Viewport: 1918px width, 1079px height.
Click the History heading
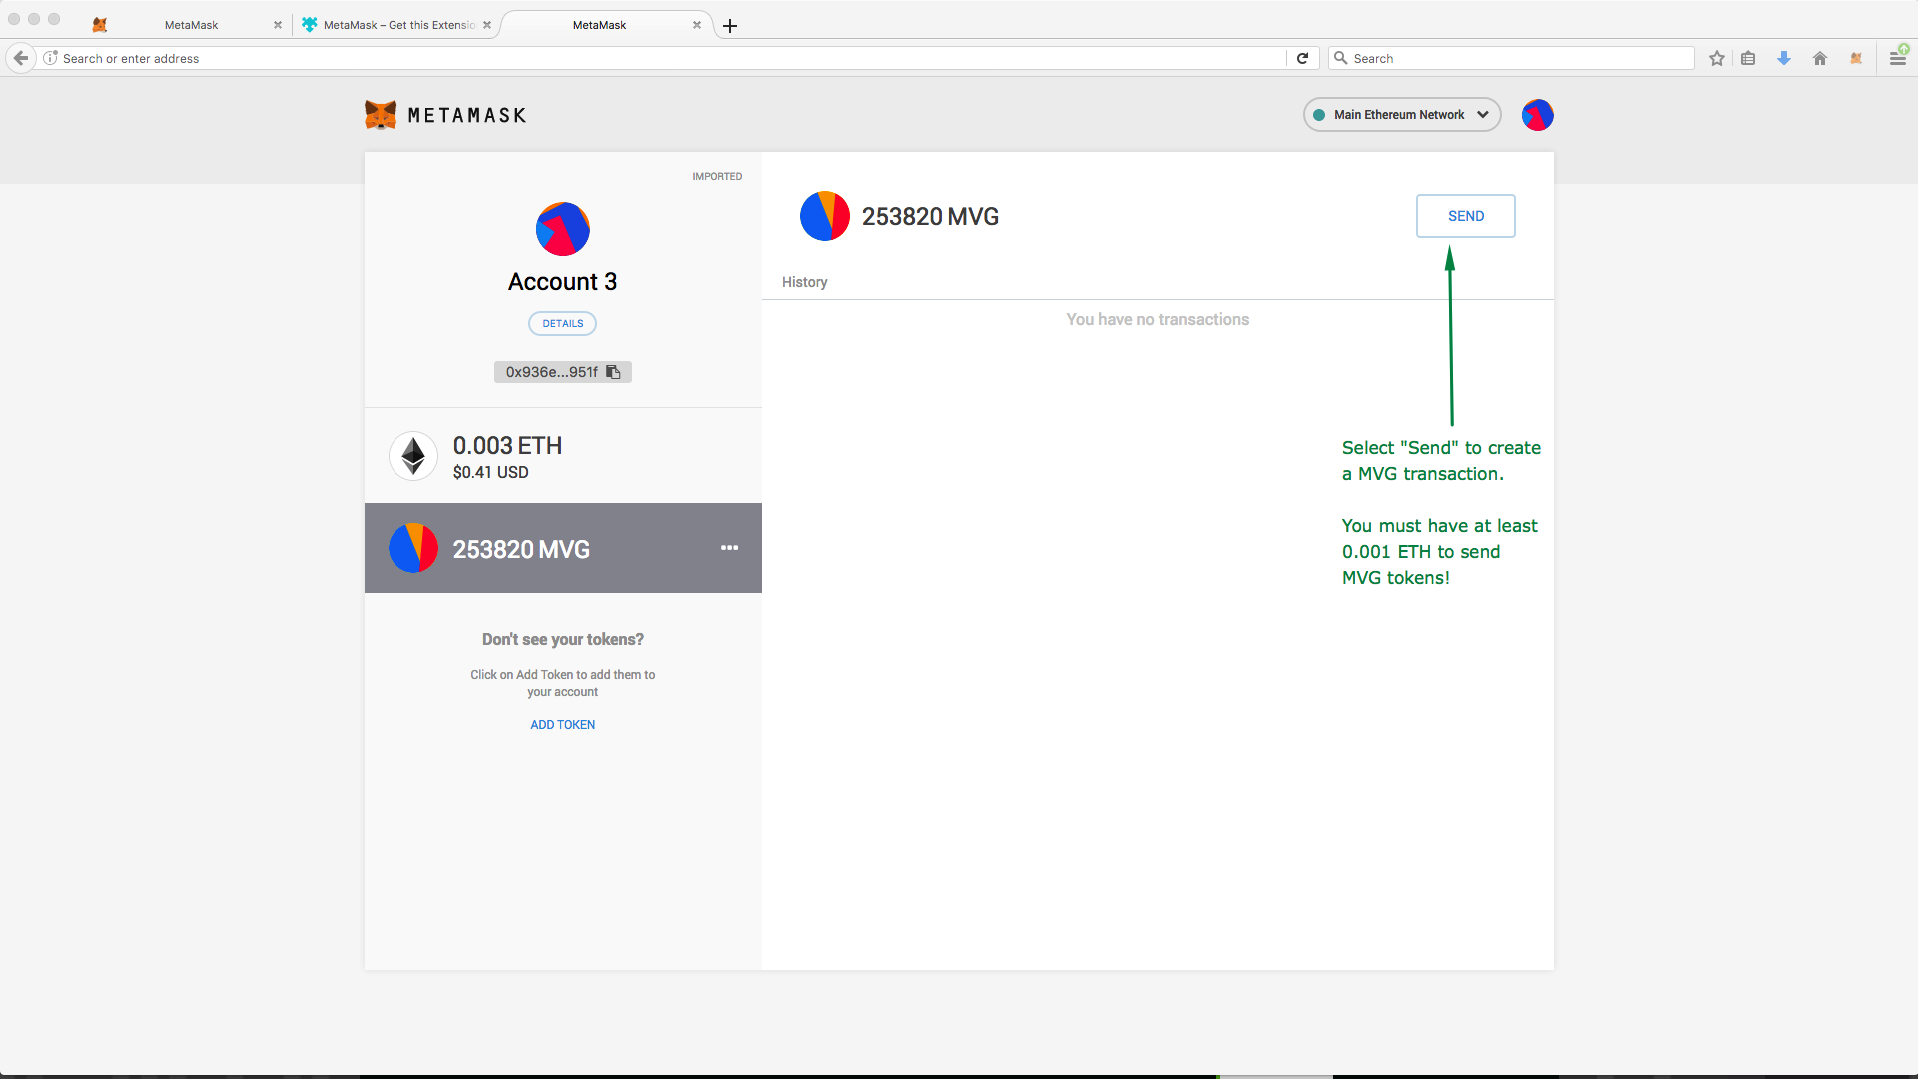point(805,282)
